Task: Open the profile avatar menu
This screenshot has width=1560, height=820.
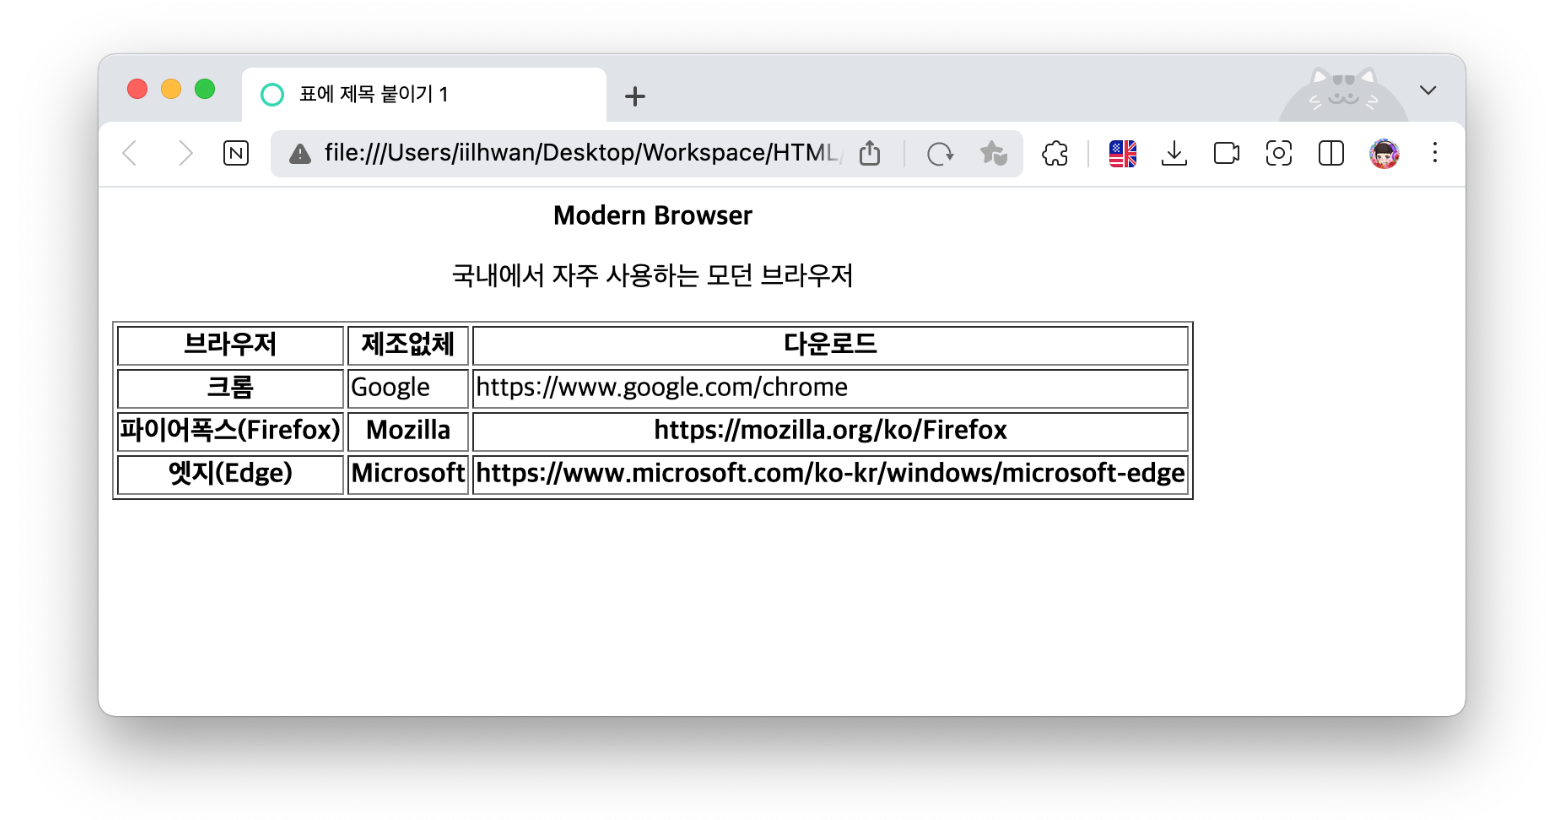Action: (1384, 153)
